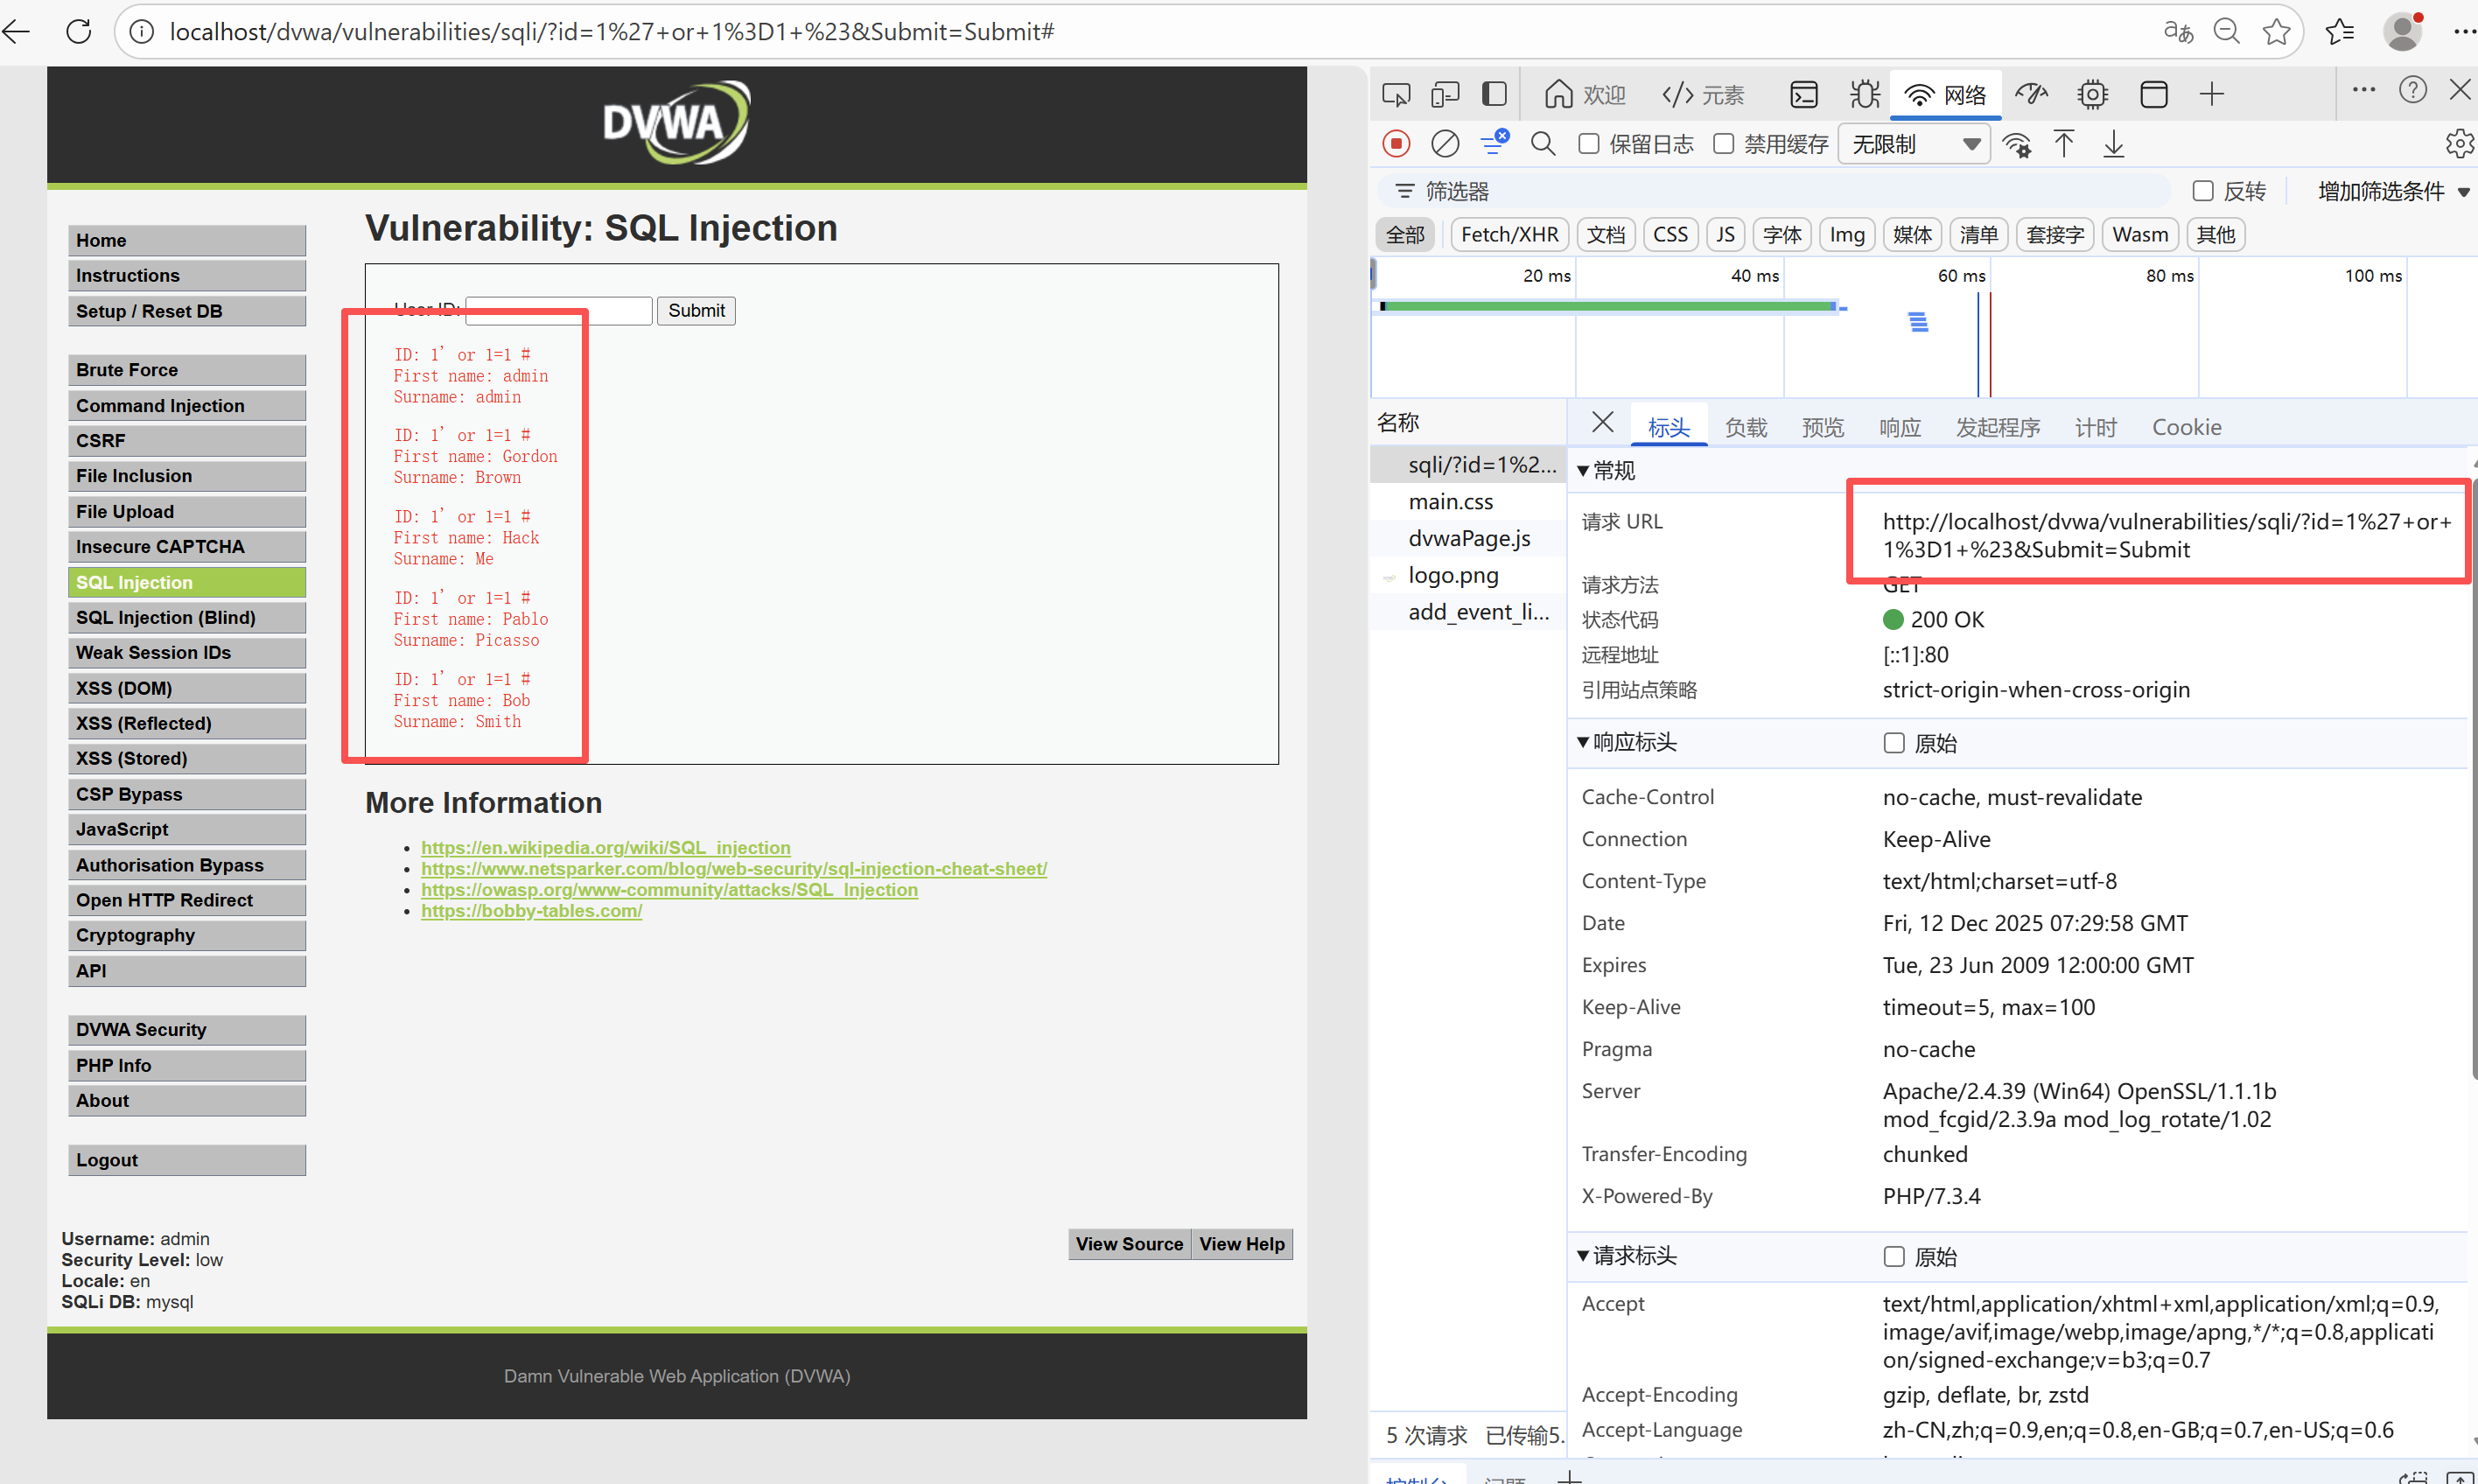Switch to the 响应 tab
Viewport: 2478px width, 1484px height.
[1899, 427]
